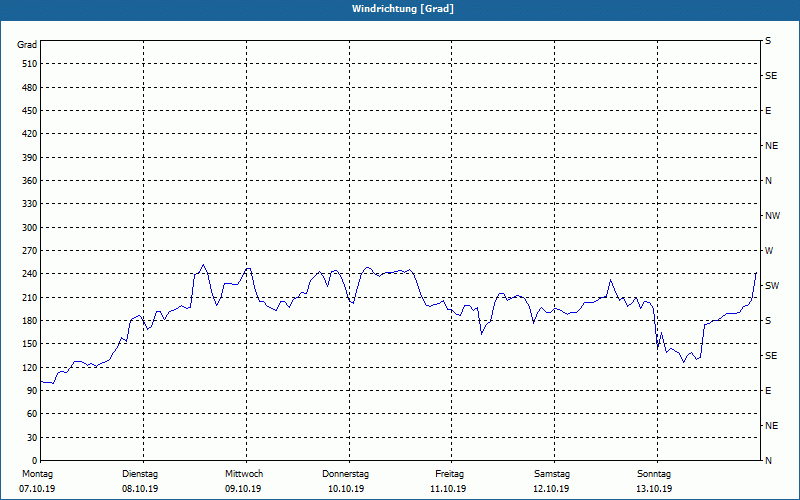Click the 480 degree axis value

coord(30,88)
